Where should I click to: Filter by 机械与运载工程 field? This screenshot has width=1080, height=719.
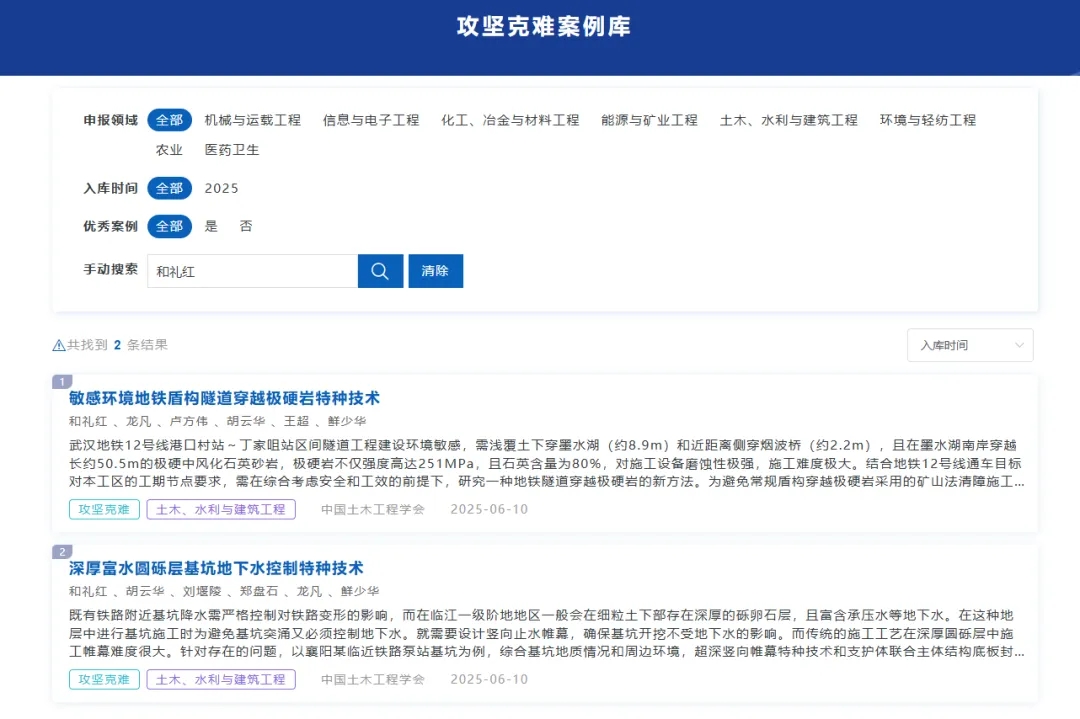253,120
